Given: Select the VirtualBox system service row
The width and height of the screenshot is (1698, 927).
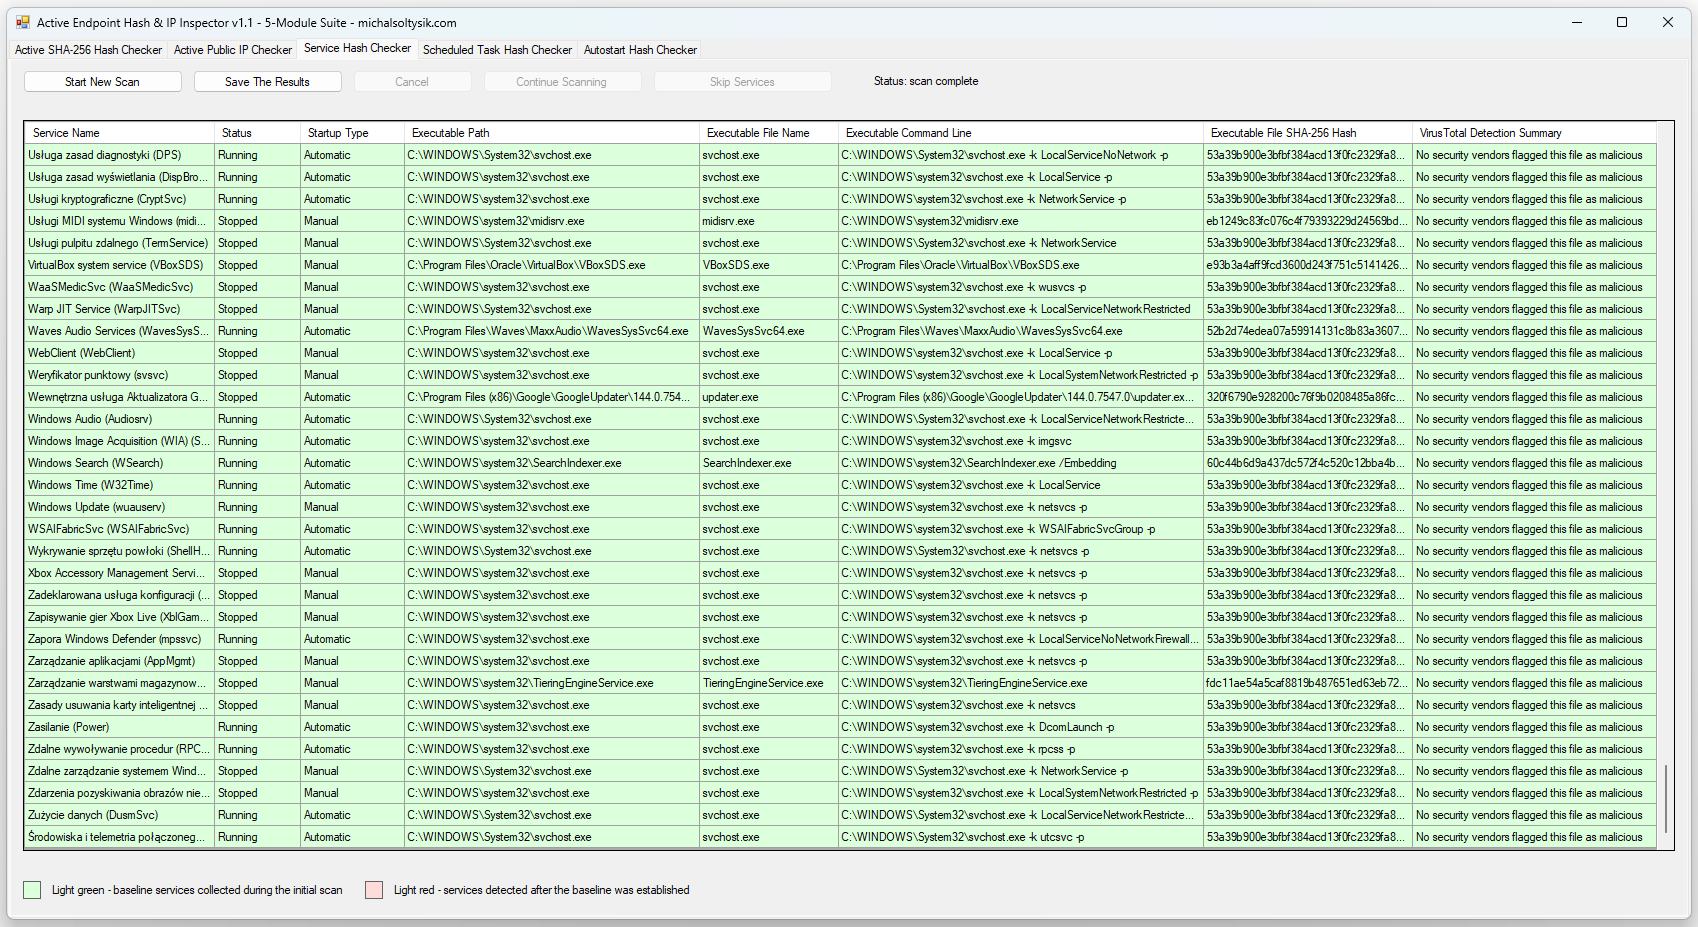Looking at the screenshot, I should [x=115, y=265].
